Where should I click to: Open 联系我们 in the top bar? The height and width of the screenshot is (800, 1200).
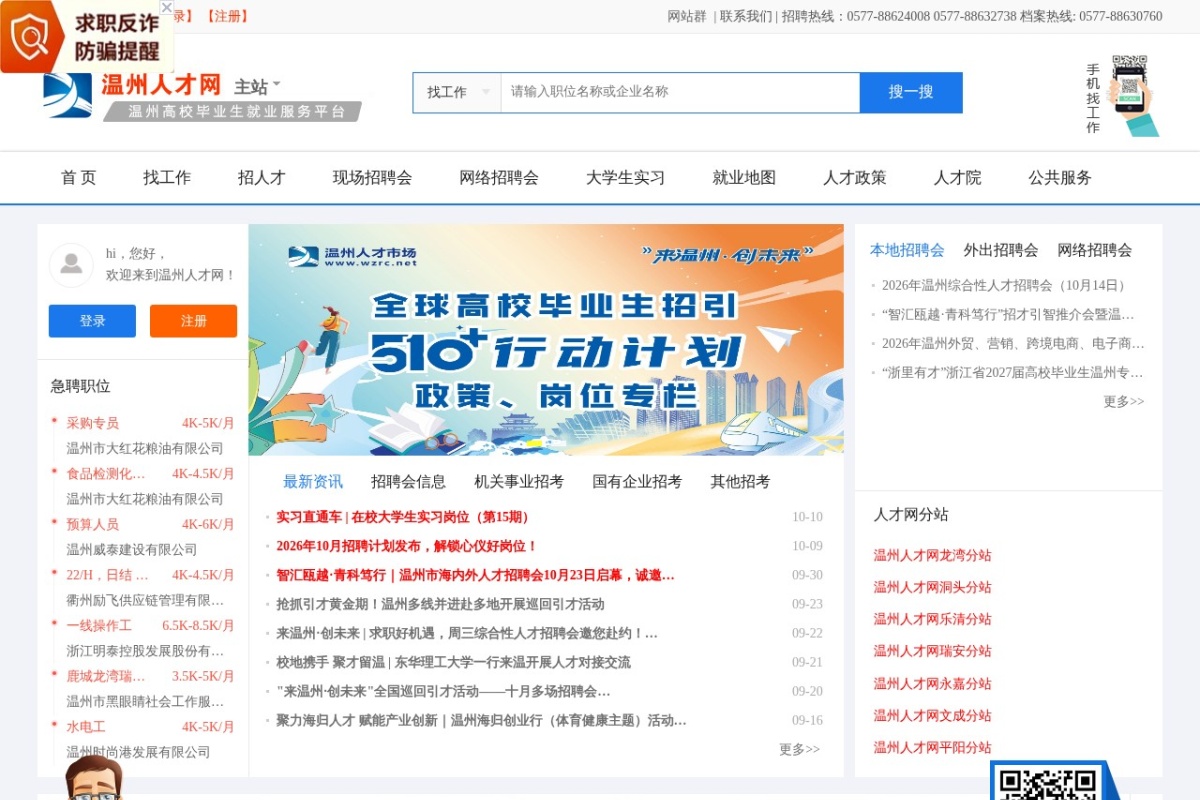tap(746, 16)
